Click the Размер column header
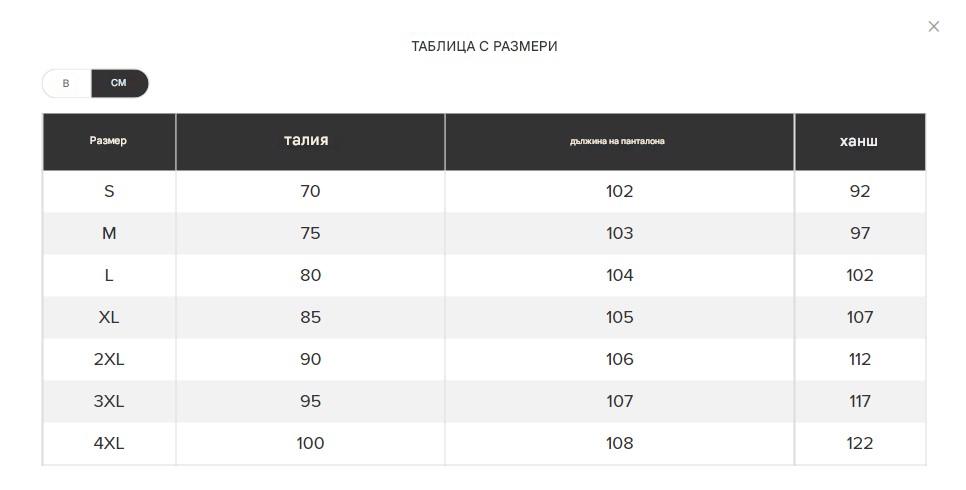The width and height of the screenshot is (966, 490). click(x=108, y=141)
